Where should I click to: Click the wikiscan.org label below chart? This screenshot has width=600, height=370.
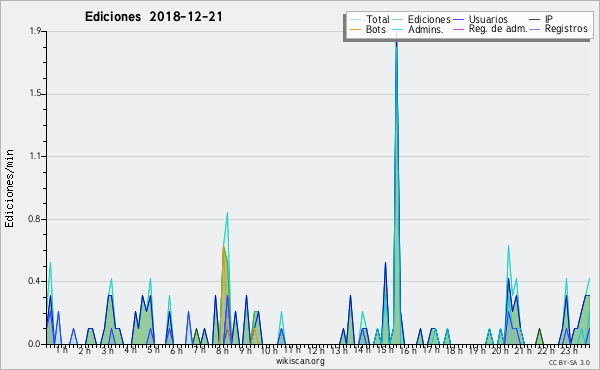pos(300,361)
